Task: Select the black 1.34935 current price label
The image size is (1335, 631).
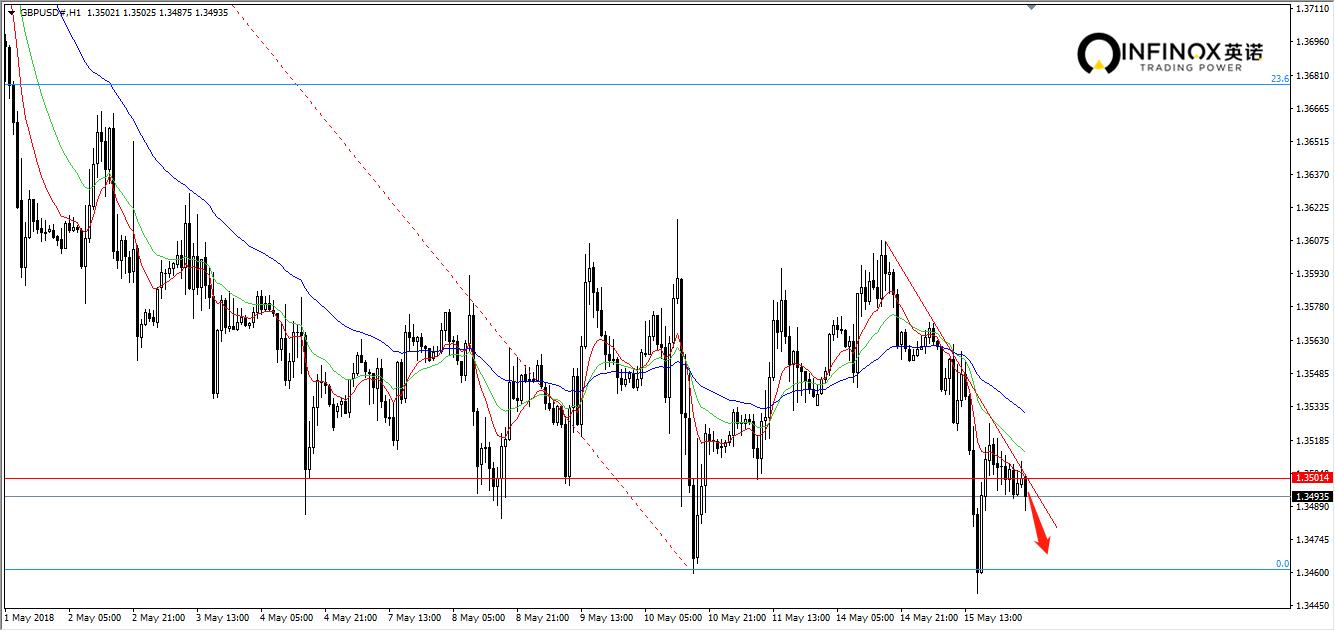Action: [x=1312, y=496]
